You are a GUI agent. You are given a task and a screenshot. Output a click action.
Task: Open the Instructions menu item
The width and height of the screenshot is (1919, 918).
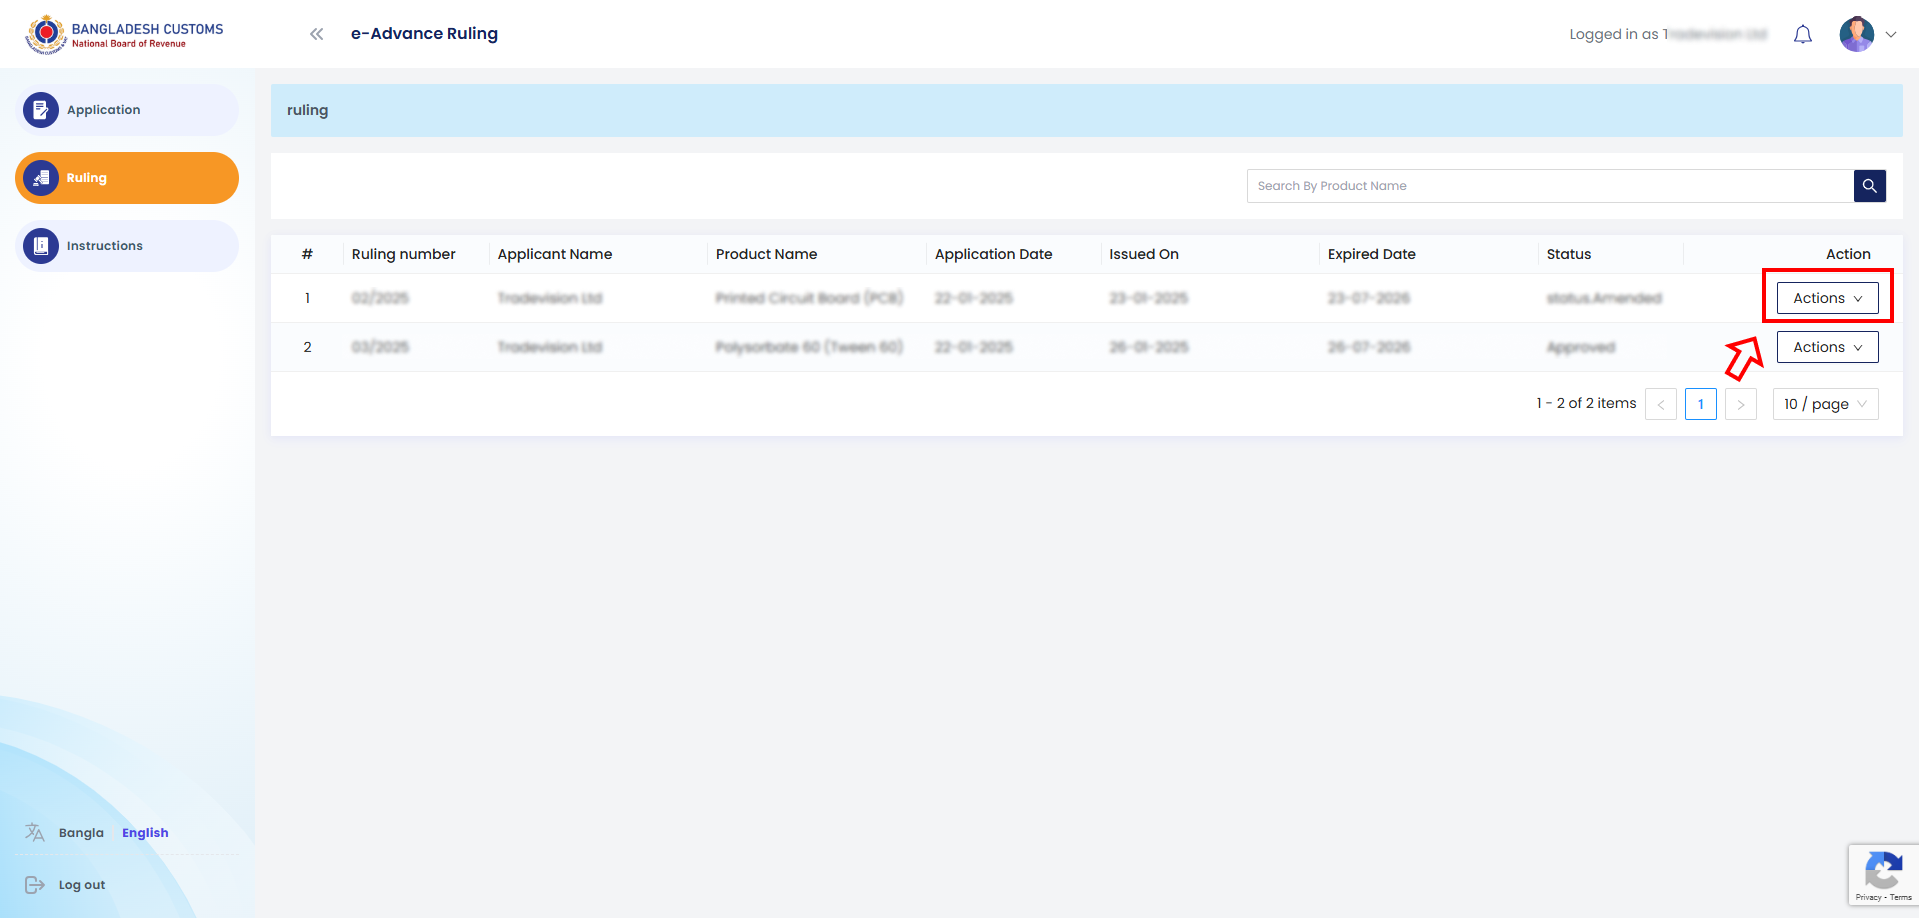tap(127, 246)
